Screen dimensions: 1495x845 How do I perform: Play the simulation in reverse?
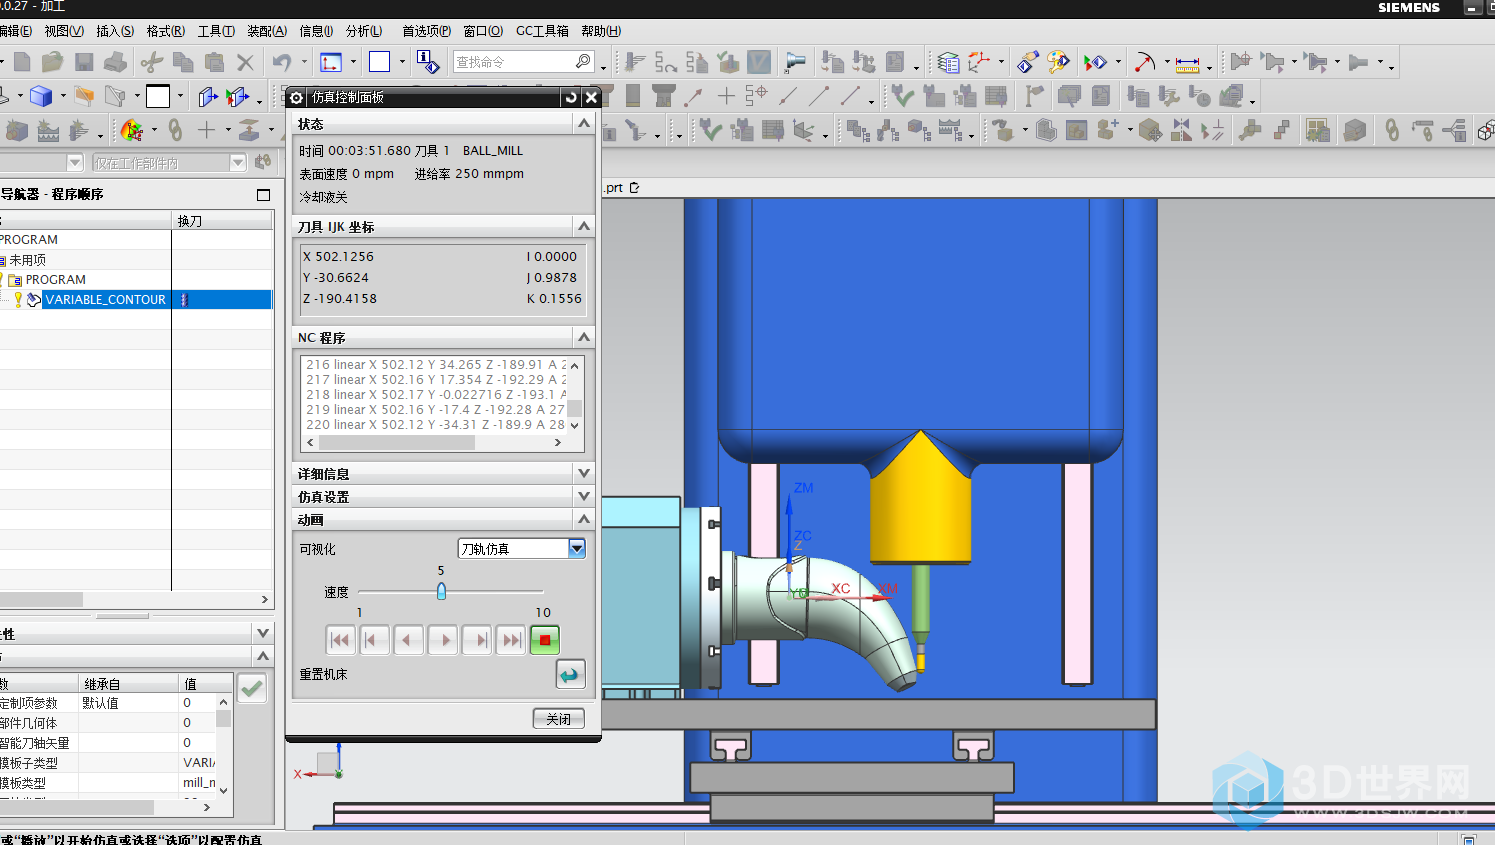pyautogui.click(x=408, y=640)
